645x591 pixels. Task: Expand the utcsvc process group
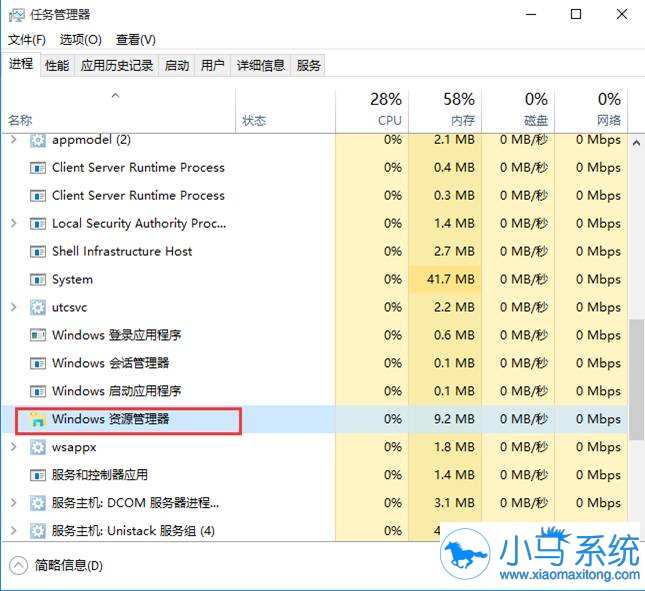(14, 307)
